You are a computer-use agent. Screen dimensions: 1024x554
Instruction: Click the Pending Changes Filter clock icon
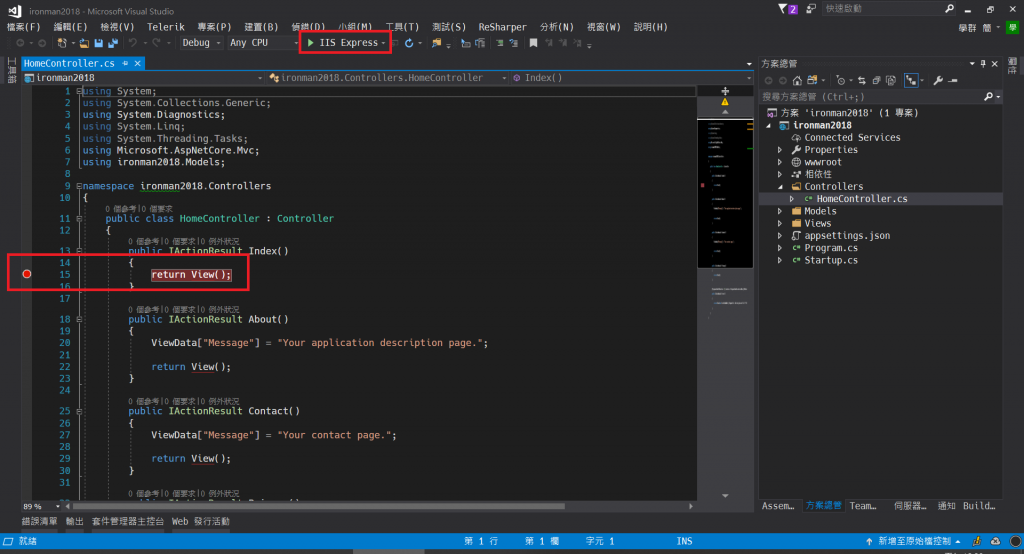point(840,80)
